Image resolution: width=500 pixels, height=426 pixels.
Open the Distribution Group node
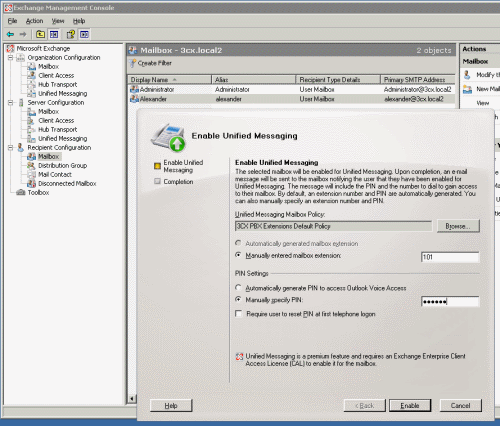click(x=62, y=166)
